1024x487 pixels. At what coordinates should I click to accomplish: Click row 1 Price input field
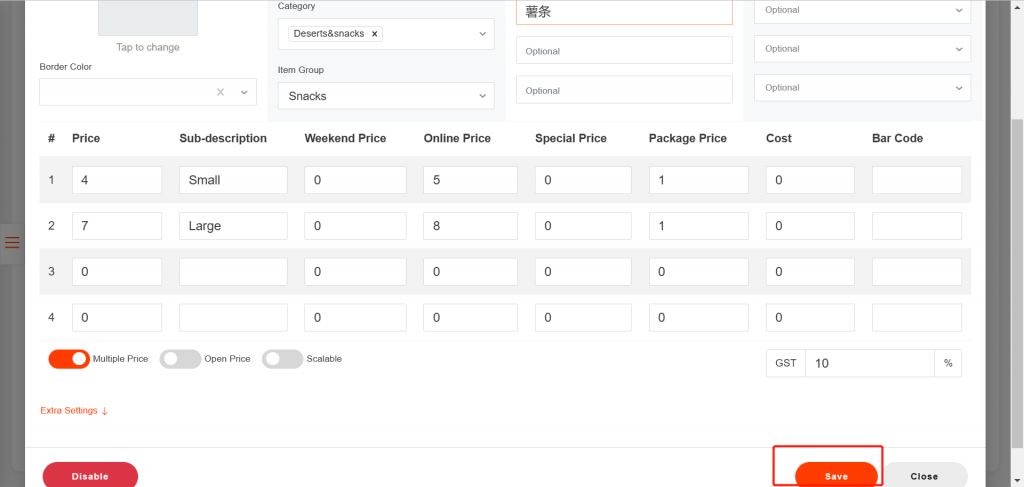pos(116,180)
